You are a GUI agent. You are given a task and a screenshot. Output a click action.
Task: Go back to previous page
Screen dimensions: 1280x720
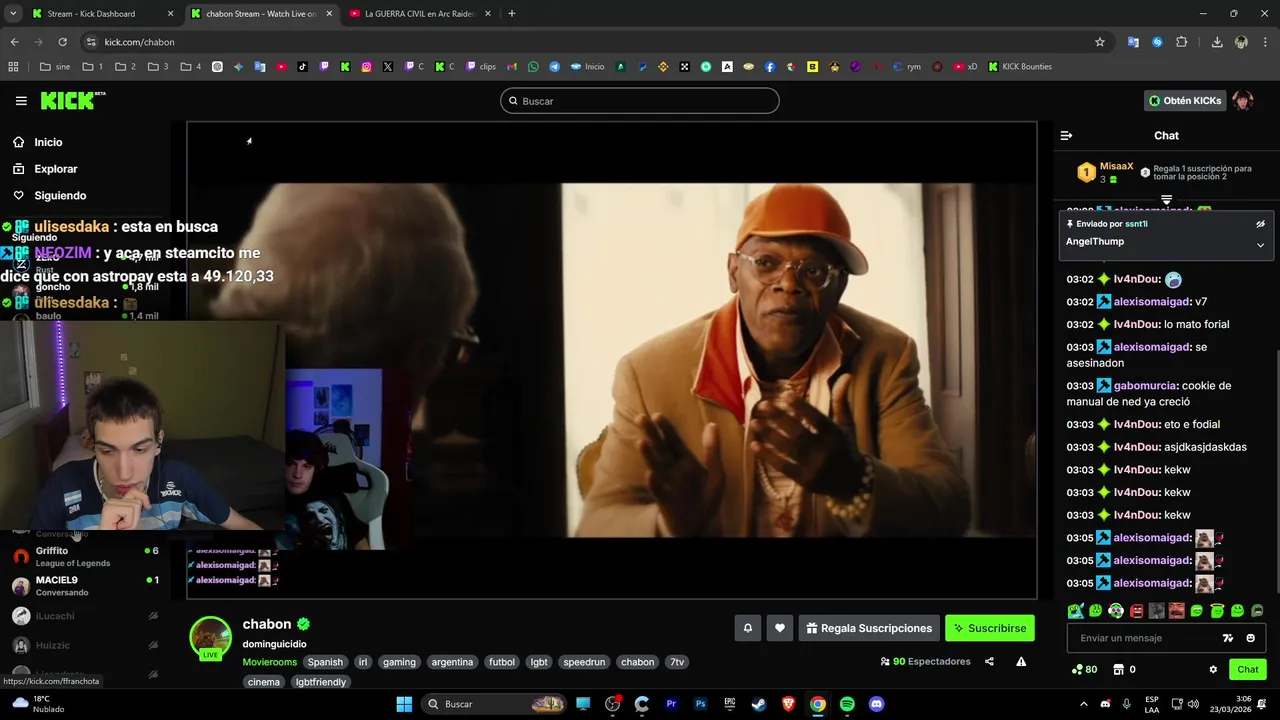(x=14, y=42)
